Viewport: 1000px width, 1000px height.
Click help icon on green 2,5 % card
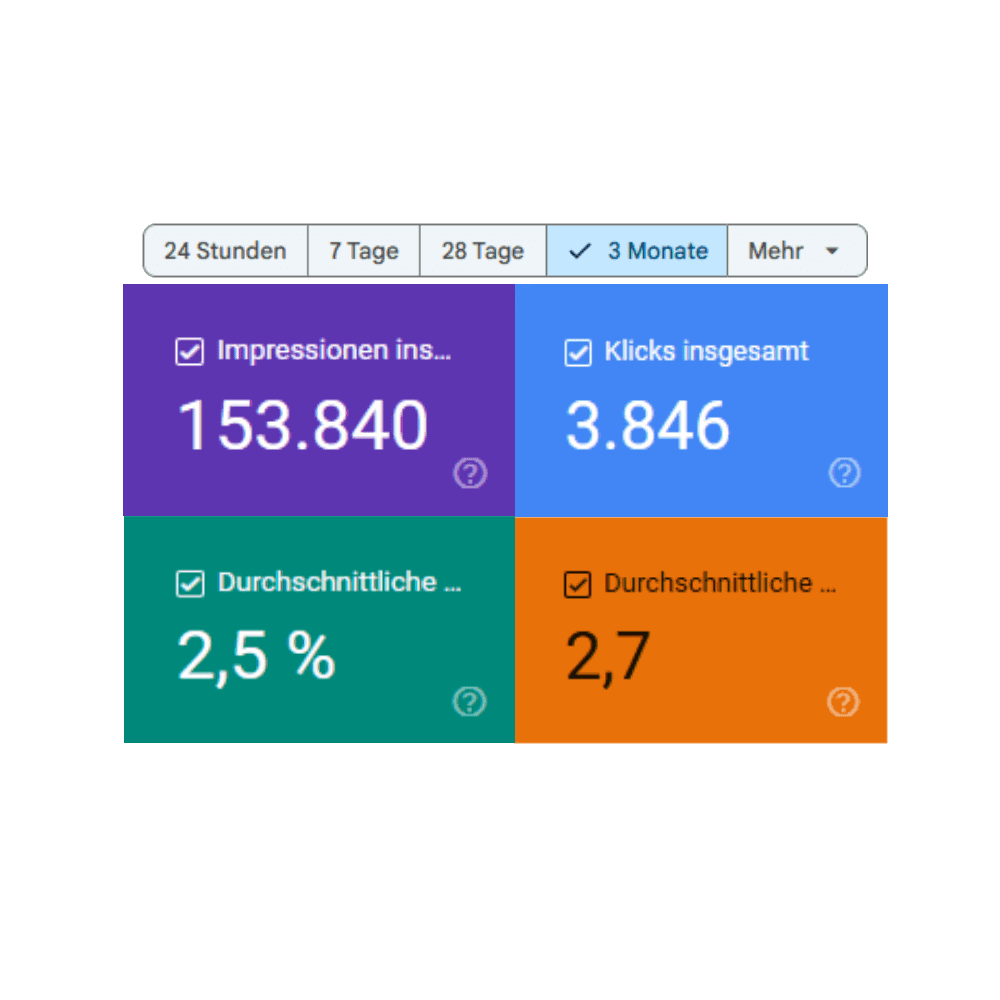click(x=469, y=702)
